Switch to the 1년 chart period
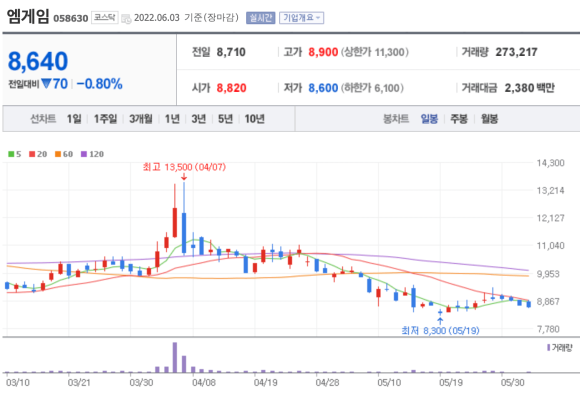Screen dimensions: 580x395 pyautogui.click(x=172, y=119)
